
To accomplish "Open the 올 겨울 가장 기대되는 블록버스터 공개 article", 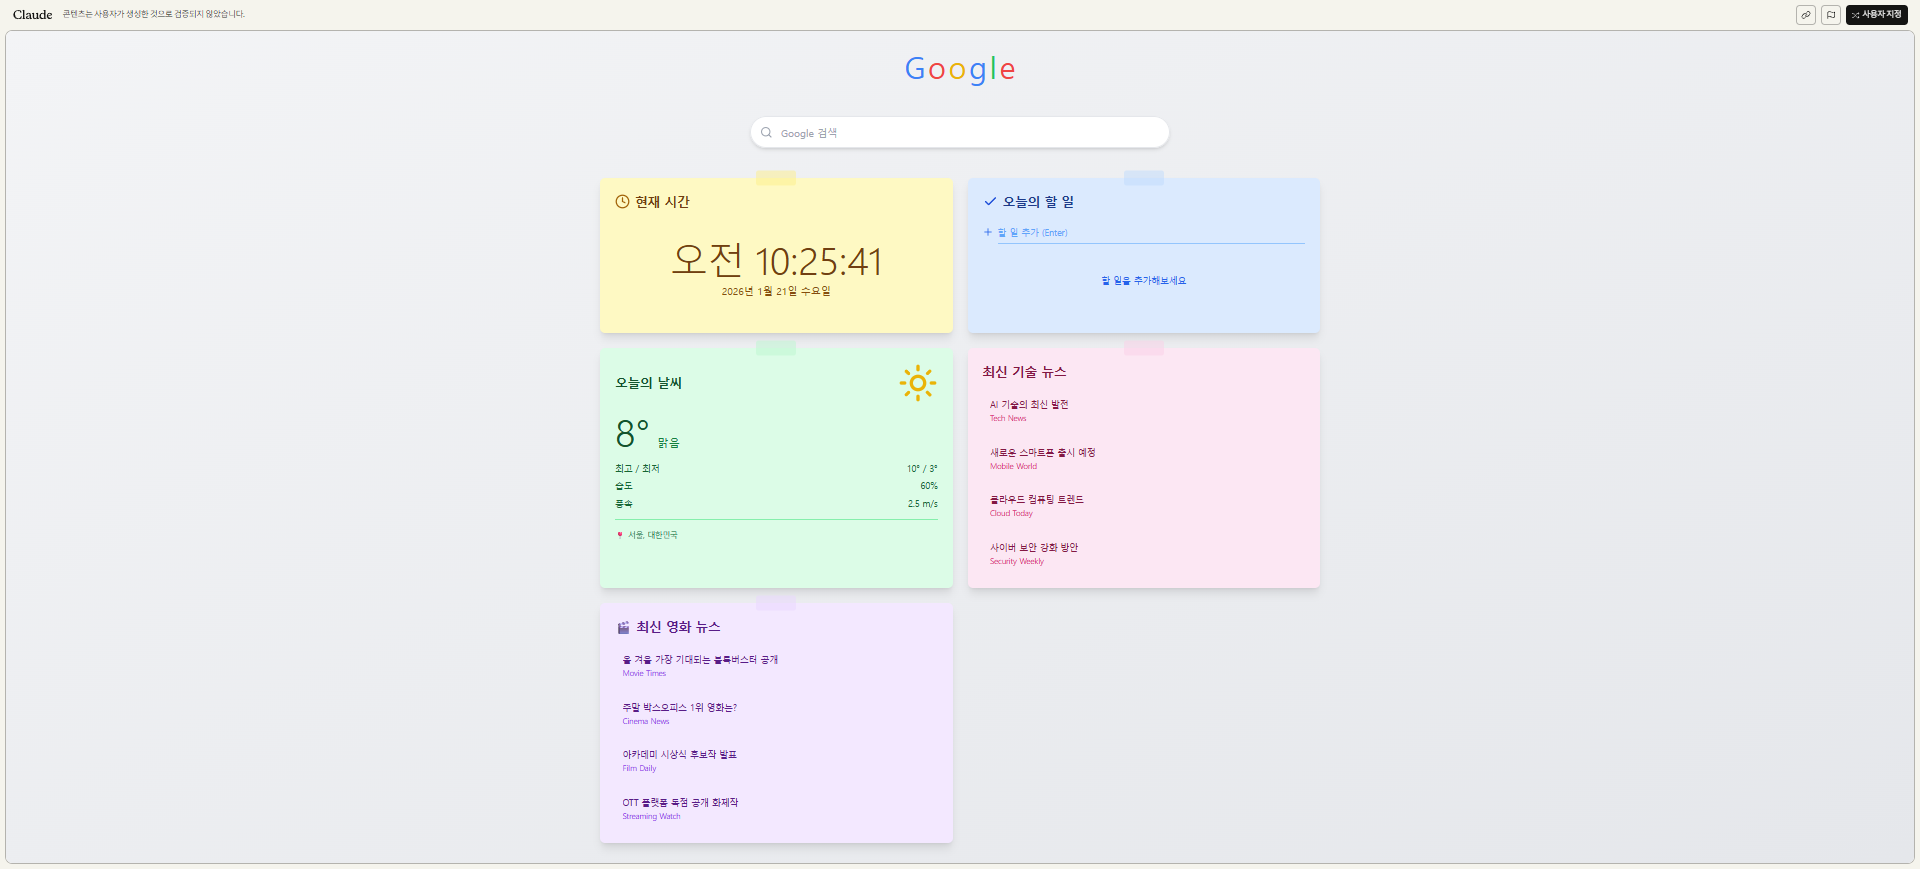I will point(700,660).
